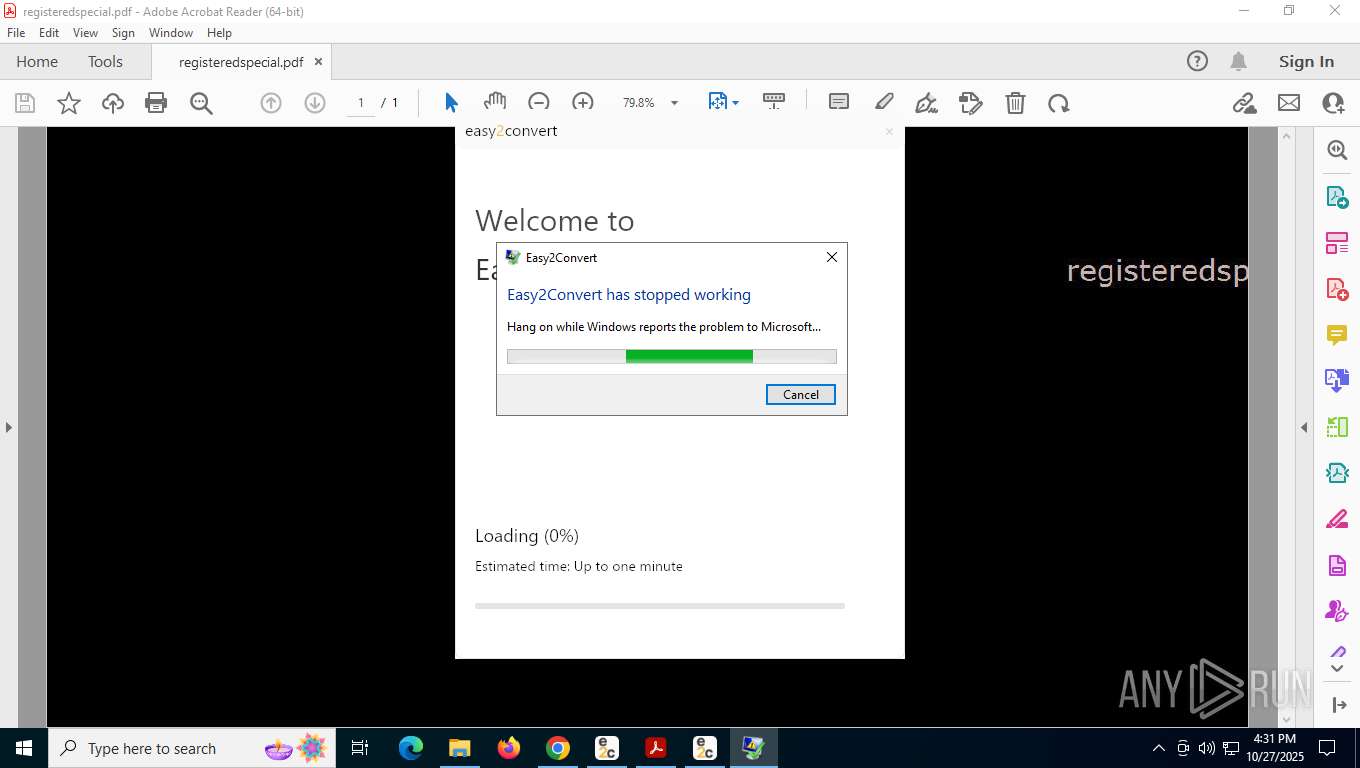1360x768 pixels.
Task: Open the Edit PDF sidebar tool
Action: 1337,243
